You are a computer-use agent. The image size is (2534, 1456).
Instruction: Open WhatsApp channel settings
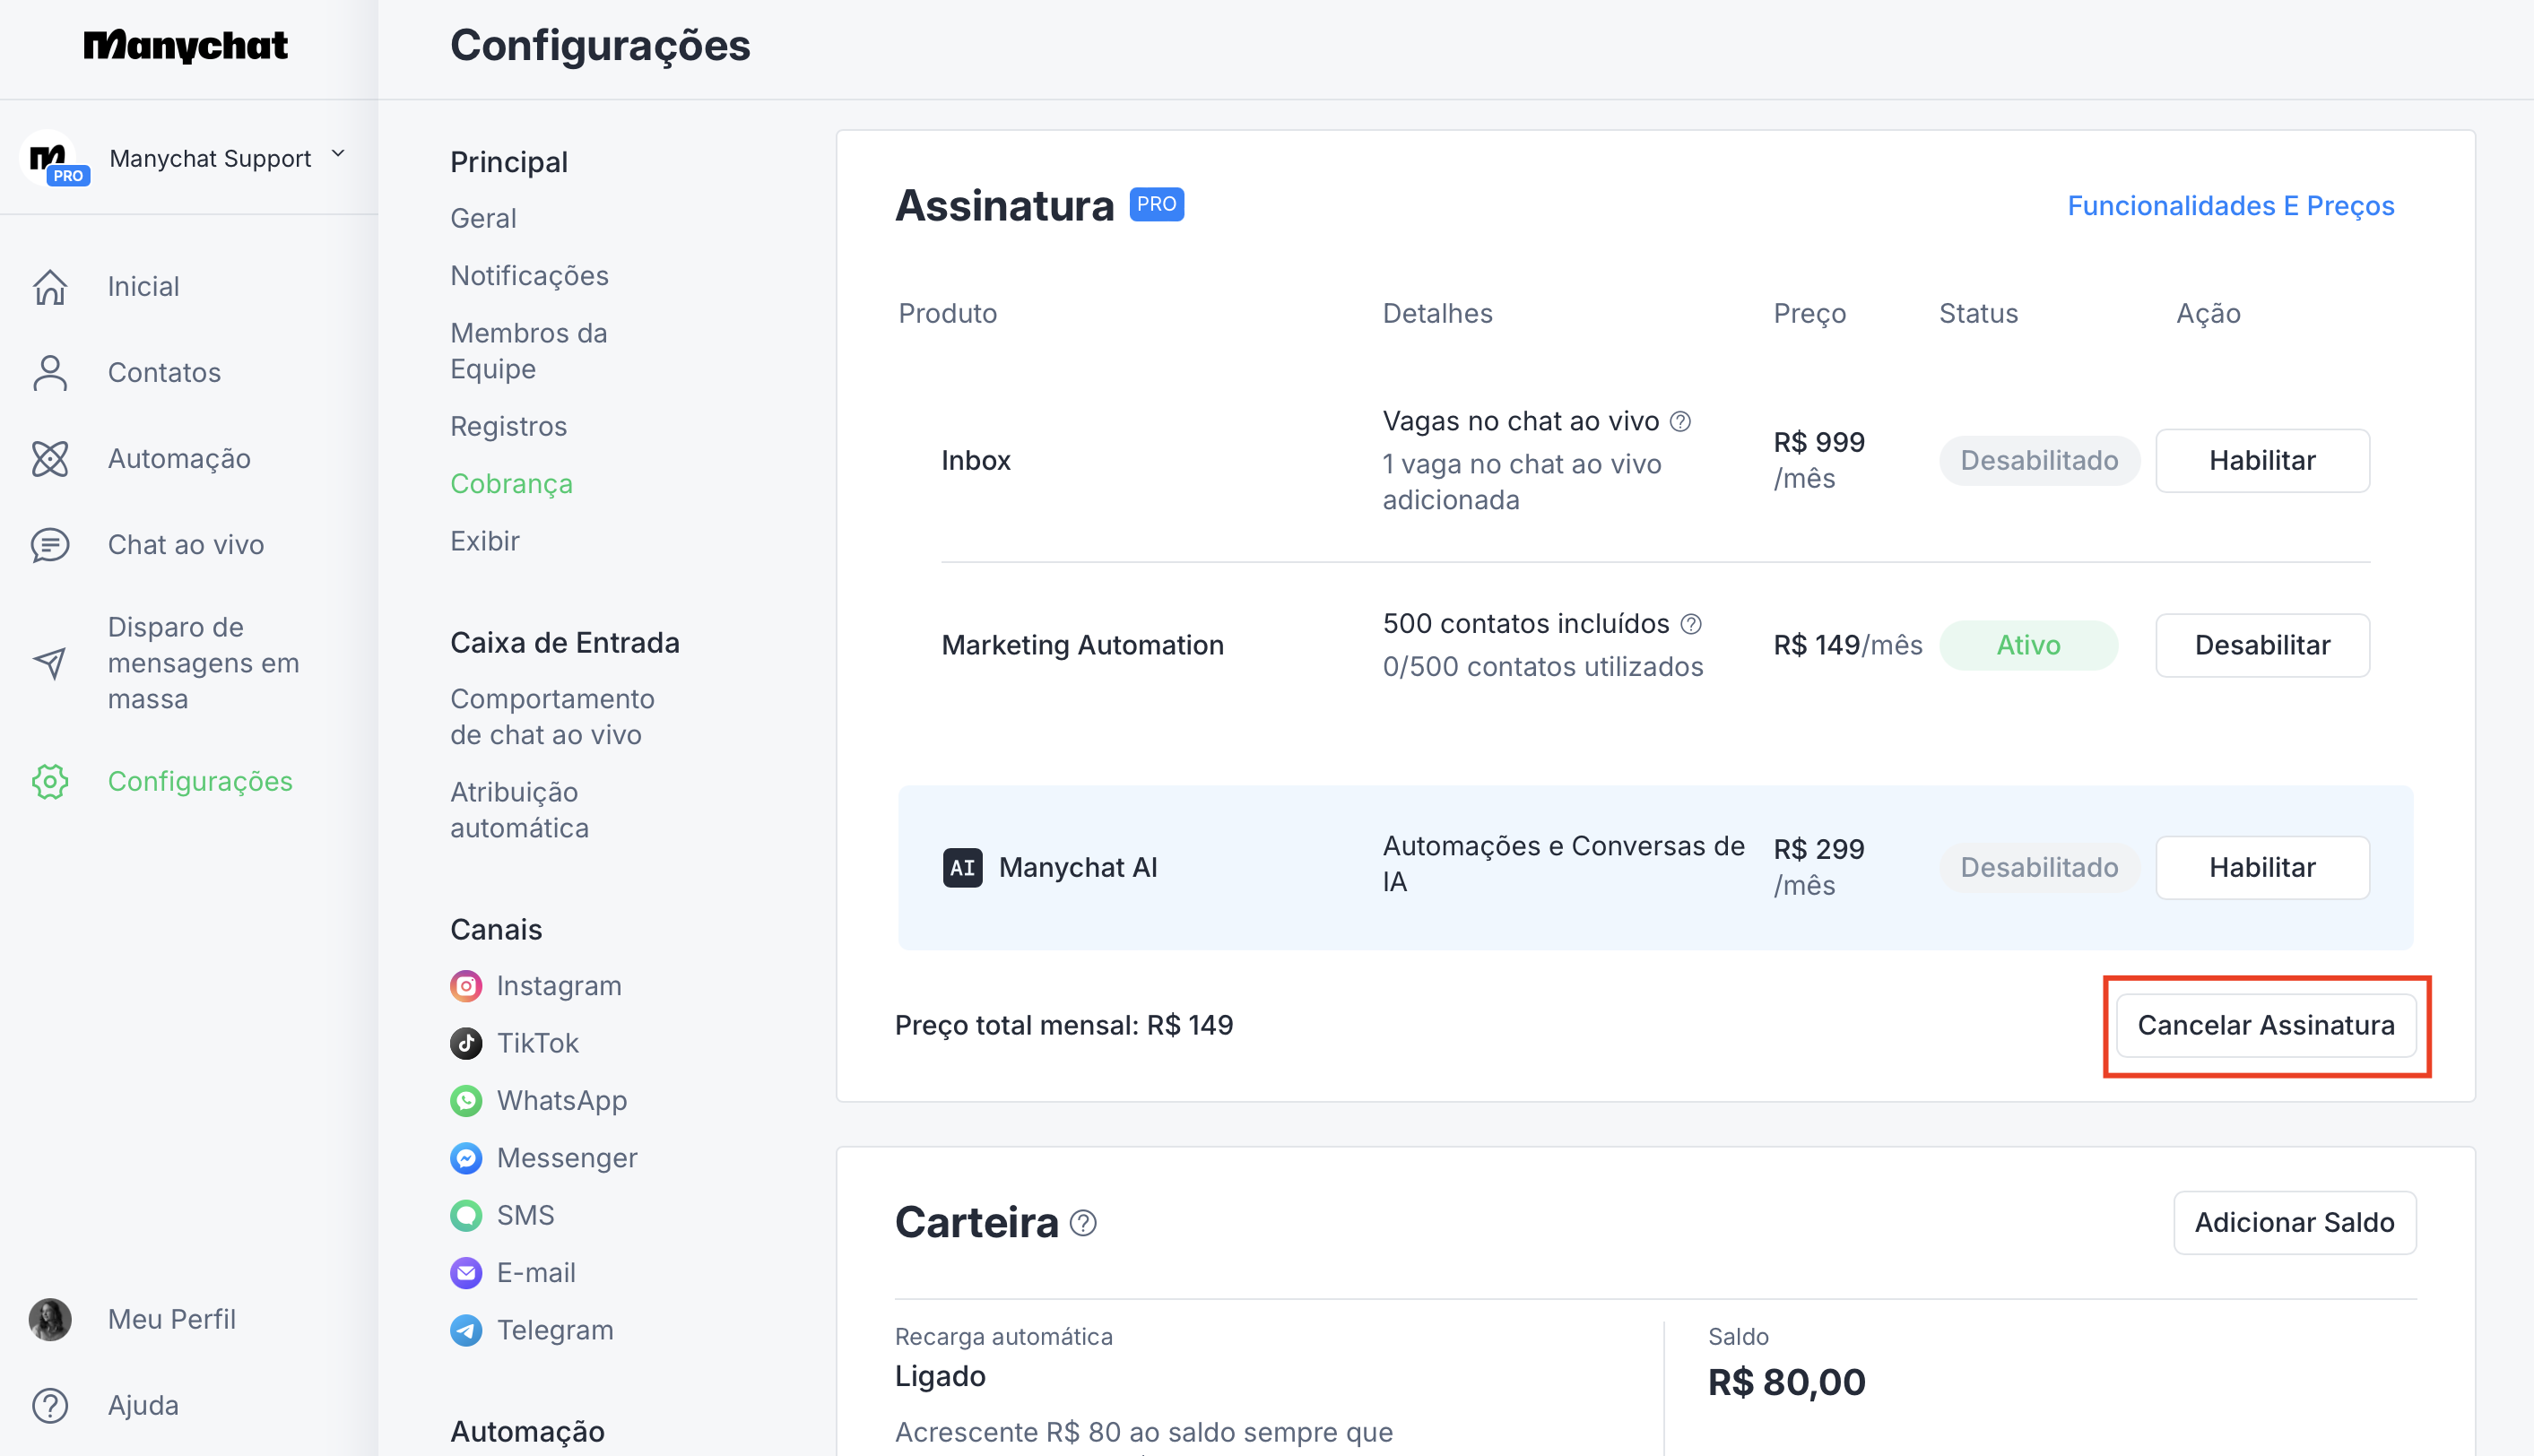click(x=562, y=1101)
